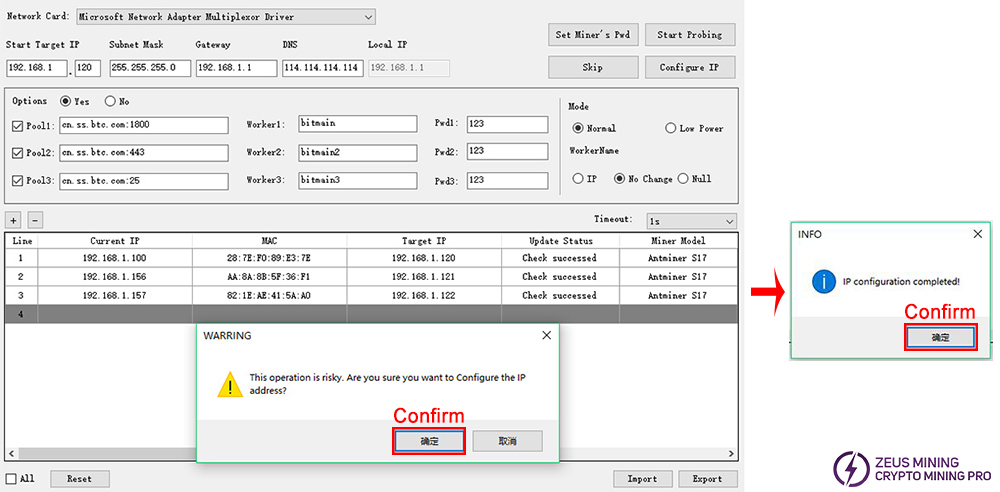Image resolution: width=1000 pixels, height=492 pixels.
Task: Click the Export button
Action: (x=707, y=479)
